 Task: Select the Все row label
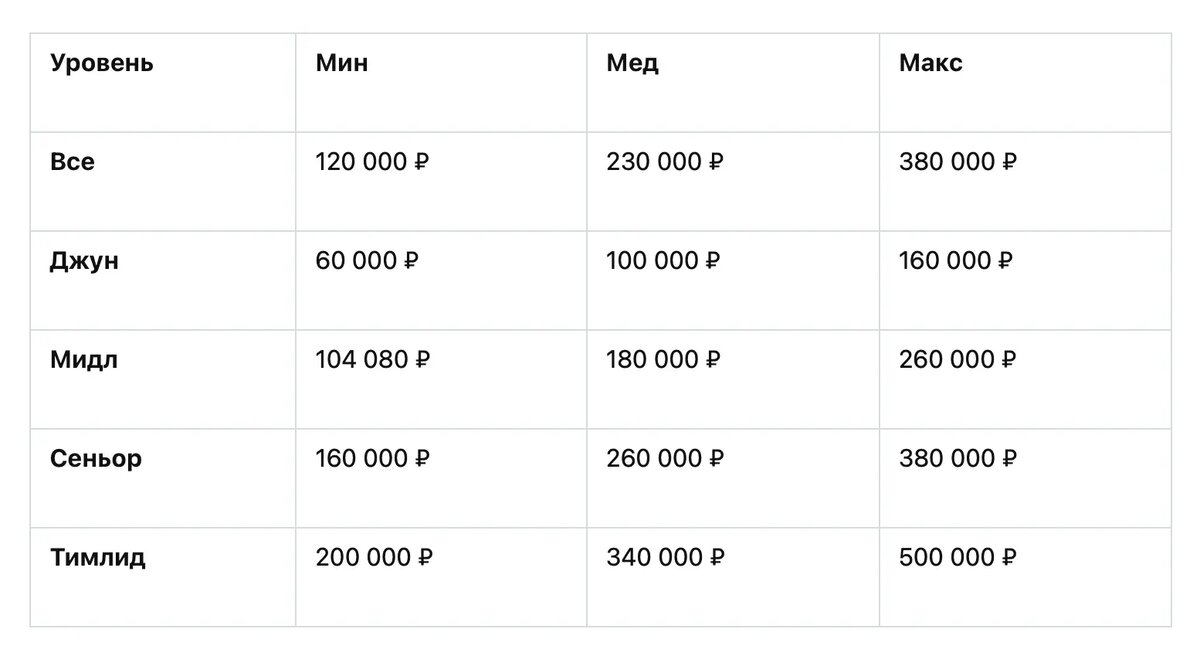point(72,162)
